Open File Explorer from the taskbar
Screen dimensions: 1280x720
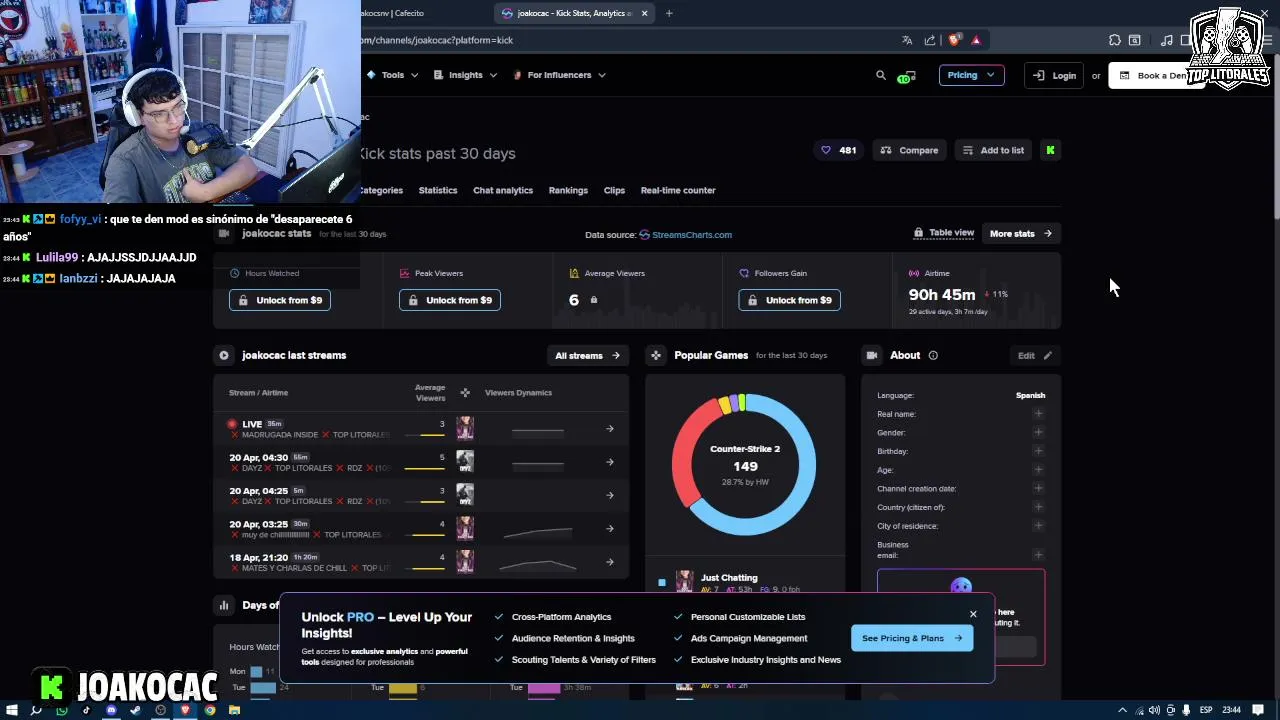point(234,710)
